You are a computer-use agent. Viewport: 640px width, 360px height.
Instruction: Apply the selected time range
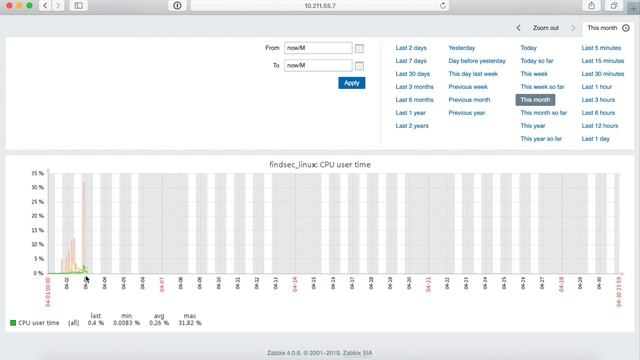(351, 83)
